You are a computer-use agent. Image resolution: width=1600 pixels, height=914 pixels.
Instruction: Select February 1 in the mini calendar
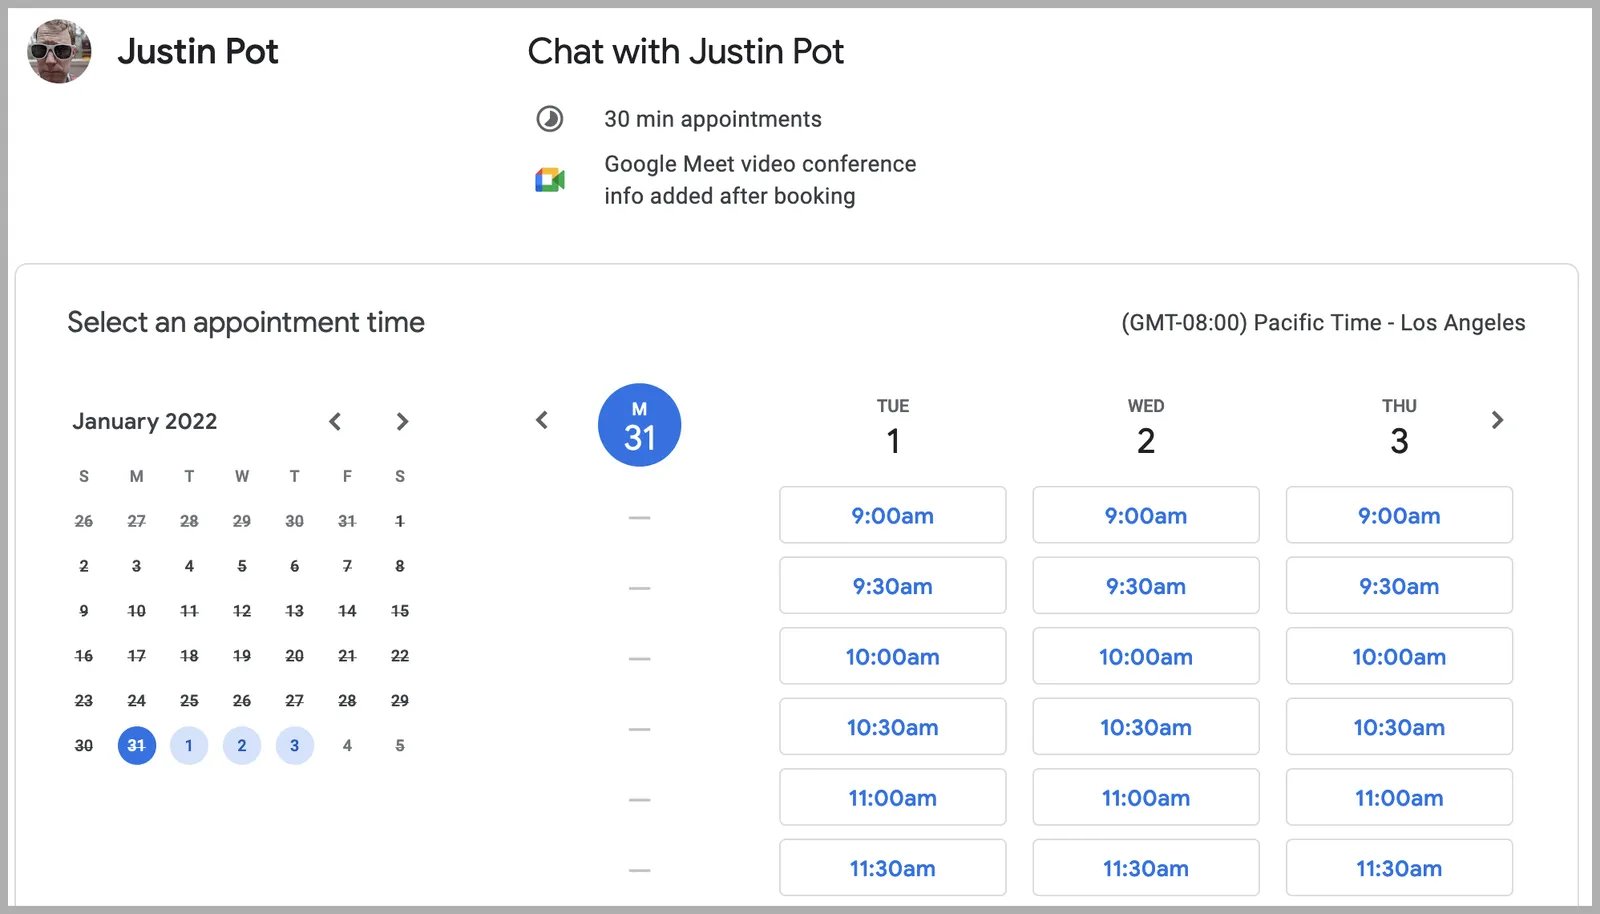189,745
